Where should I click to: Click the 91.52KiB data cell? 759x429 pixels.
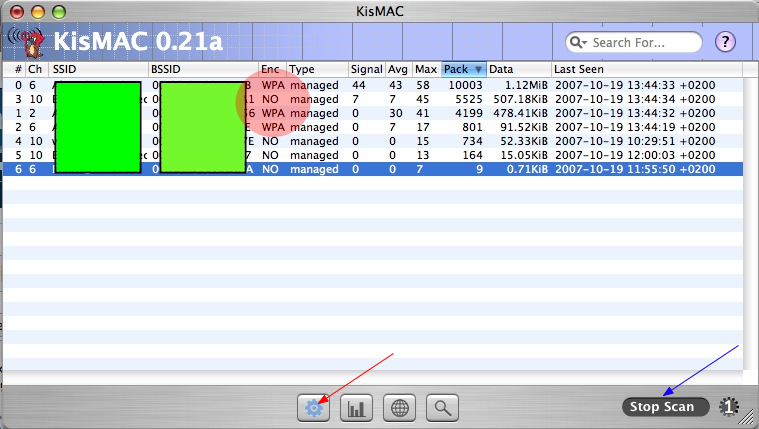point(524,127)
